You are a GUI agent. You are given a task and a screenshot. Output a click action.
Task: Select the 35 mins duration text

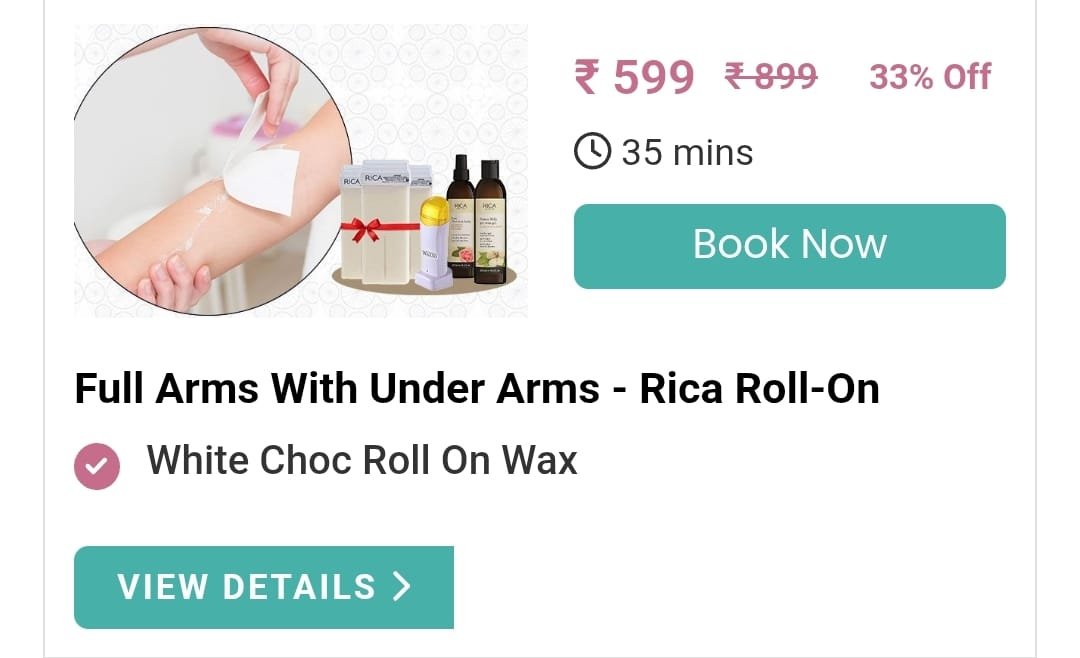[687, 152]
